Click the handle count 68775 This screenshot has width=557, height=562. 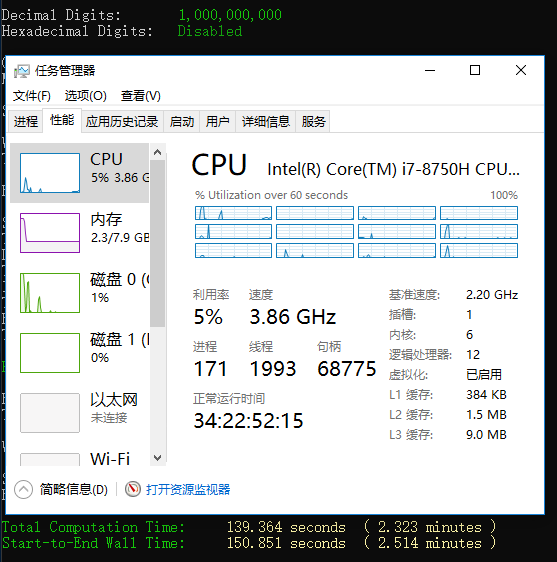347,369
